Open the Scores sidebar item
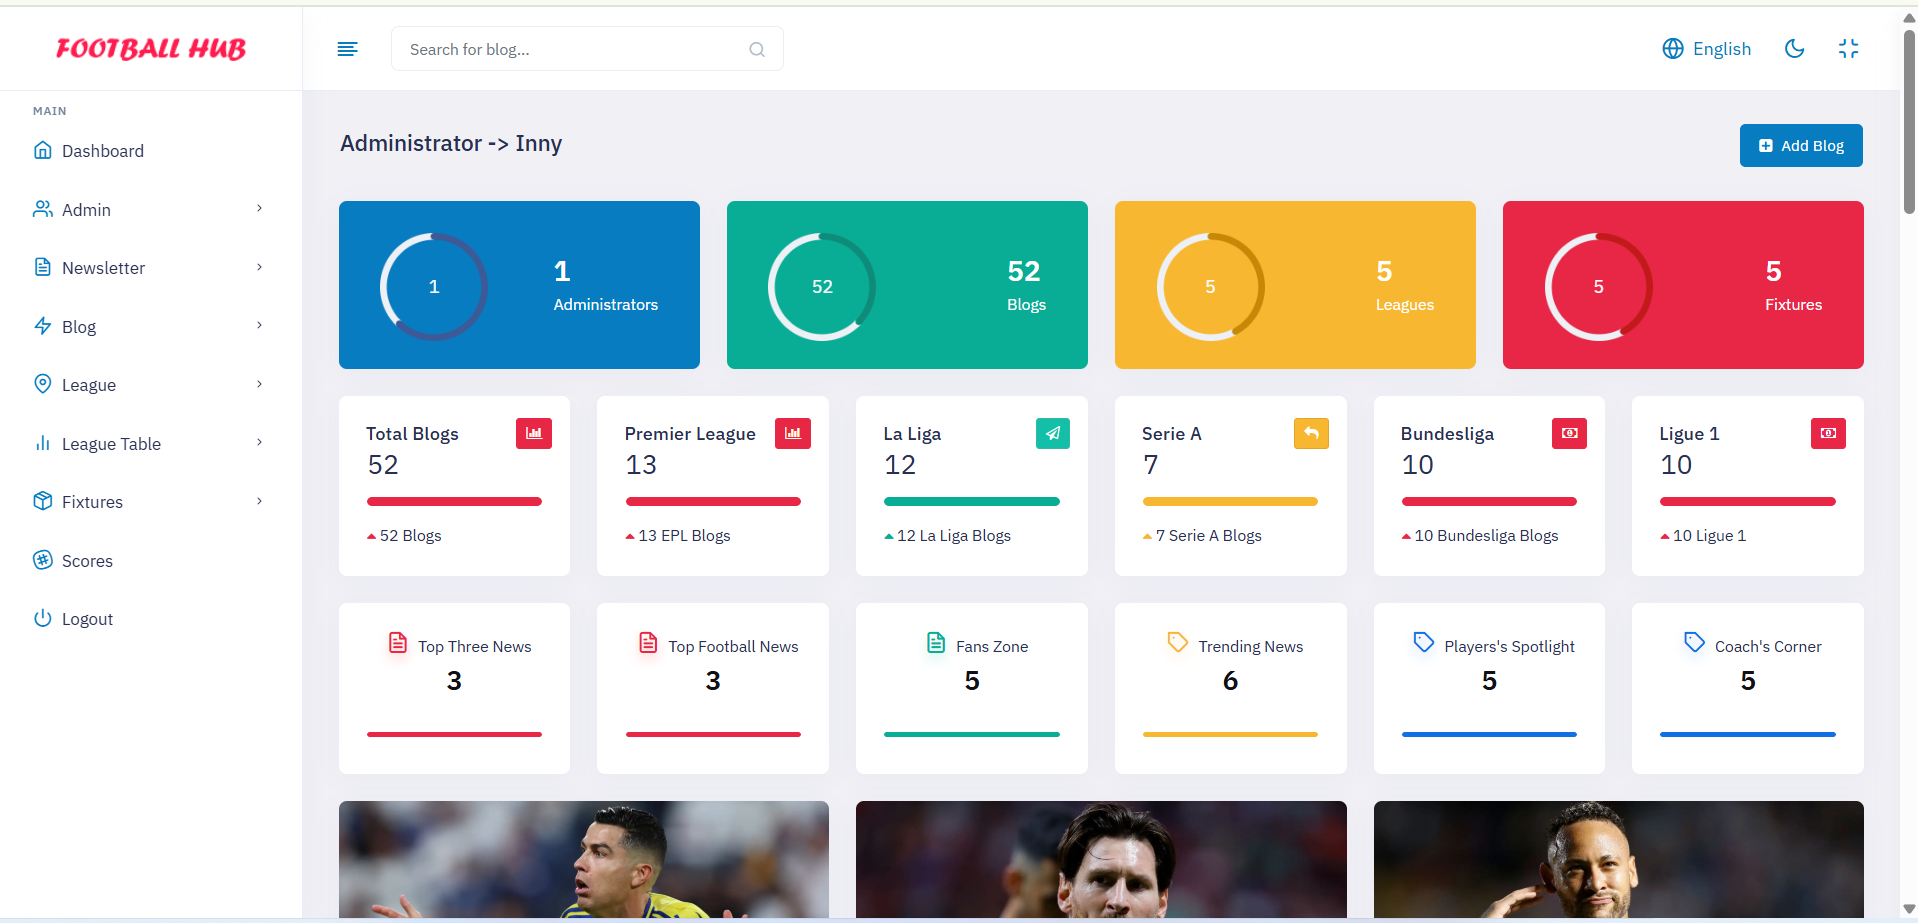 click(x=87, y=561)
